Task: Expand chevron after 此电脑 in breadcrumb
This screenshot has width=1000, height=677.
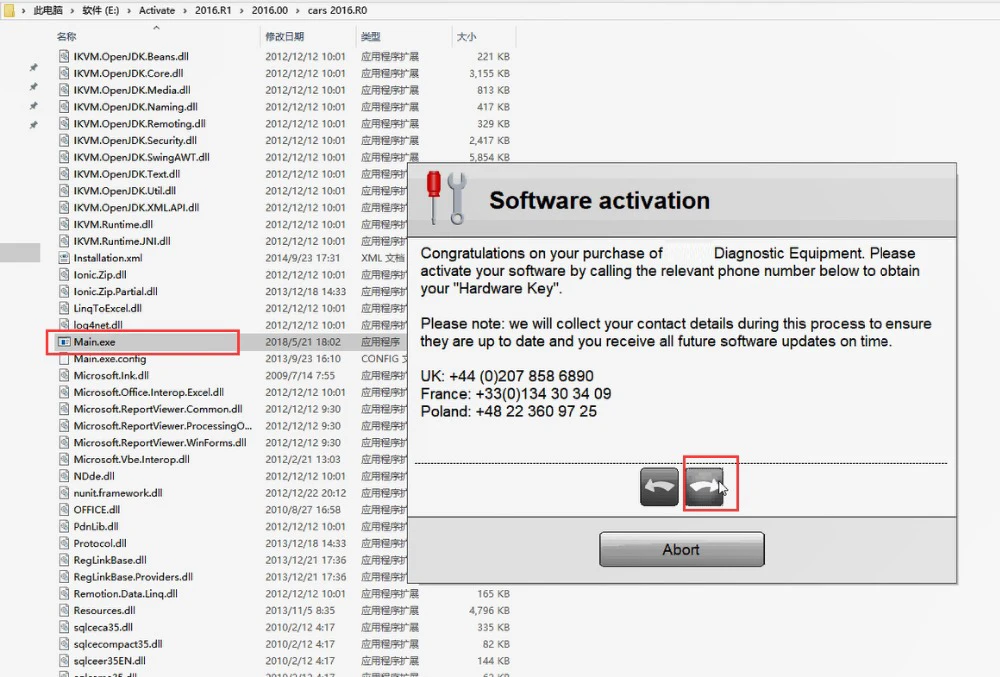Action: point(73,10)
